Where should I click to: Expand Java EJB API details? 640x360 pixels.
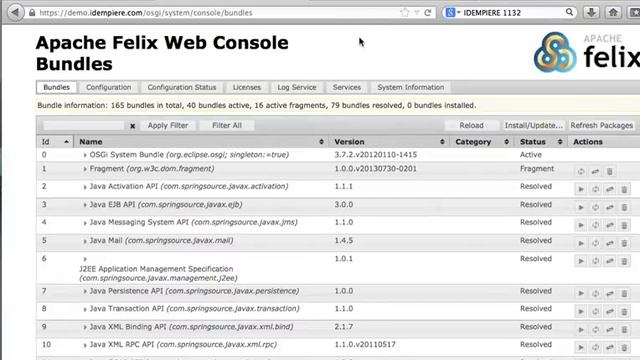tap(85, 205)
